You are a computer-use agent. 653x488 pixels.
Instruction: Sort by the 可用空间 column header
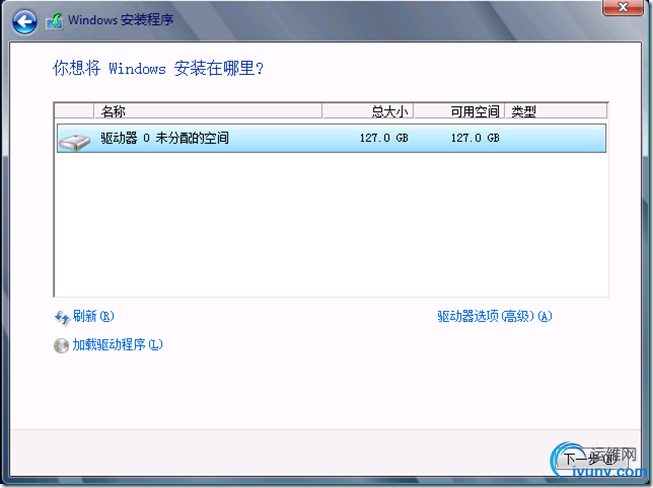click(x=459, y=111)
